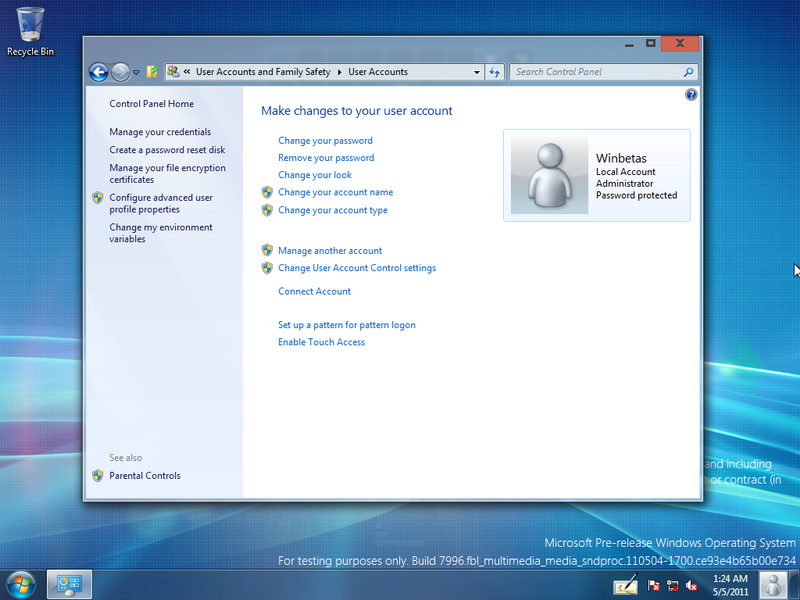Open the Help question mark icon

(x=690, y=94)
